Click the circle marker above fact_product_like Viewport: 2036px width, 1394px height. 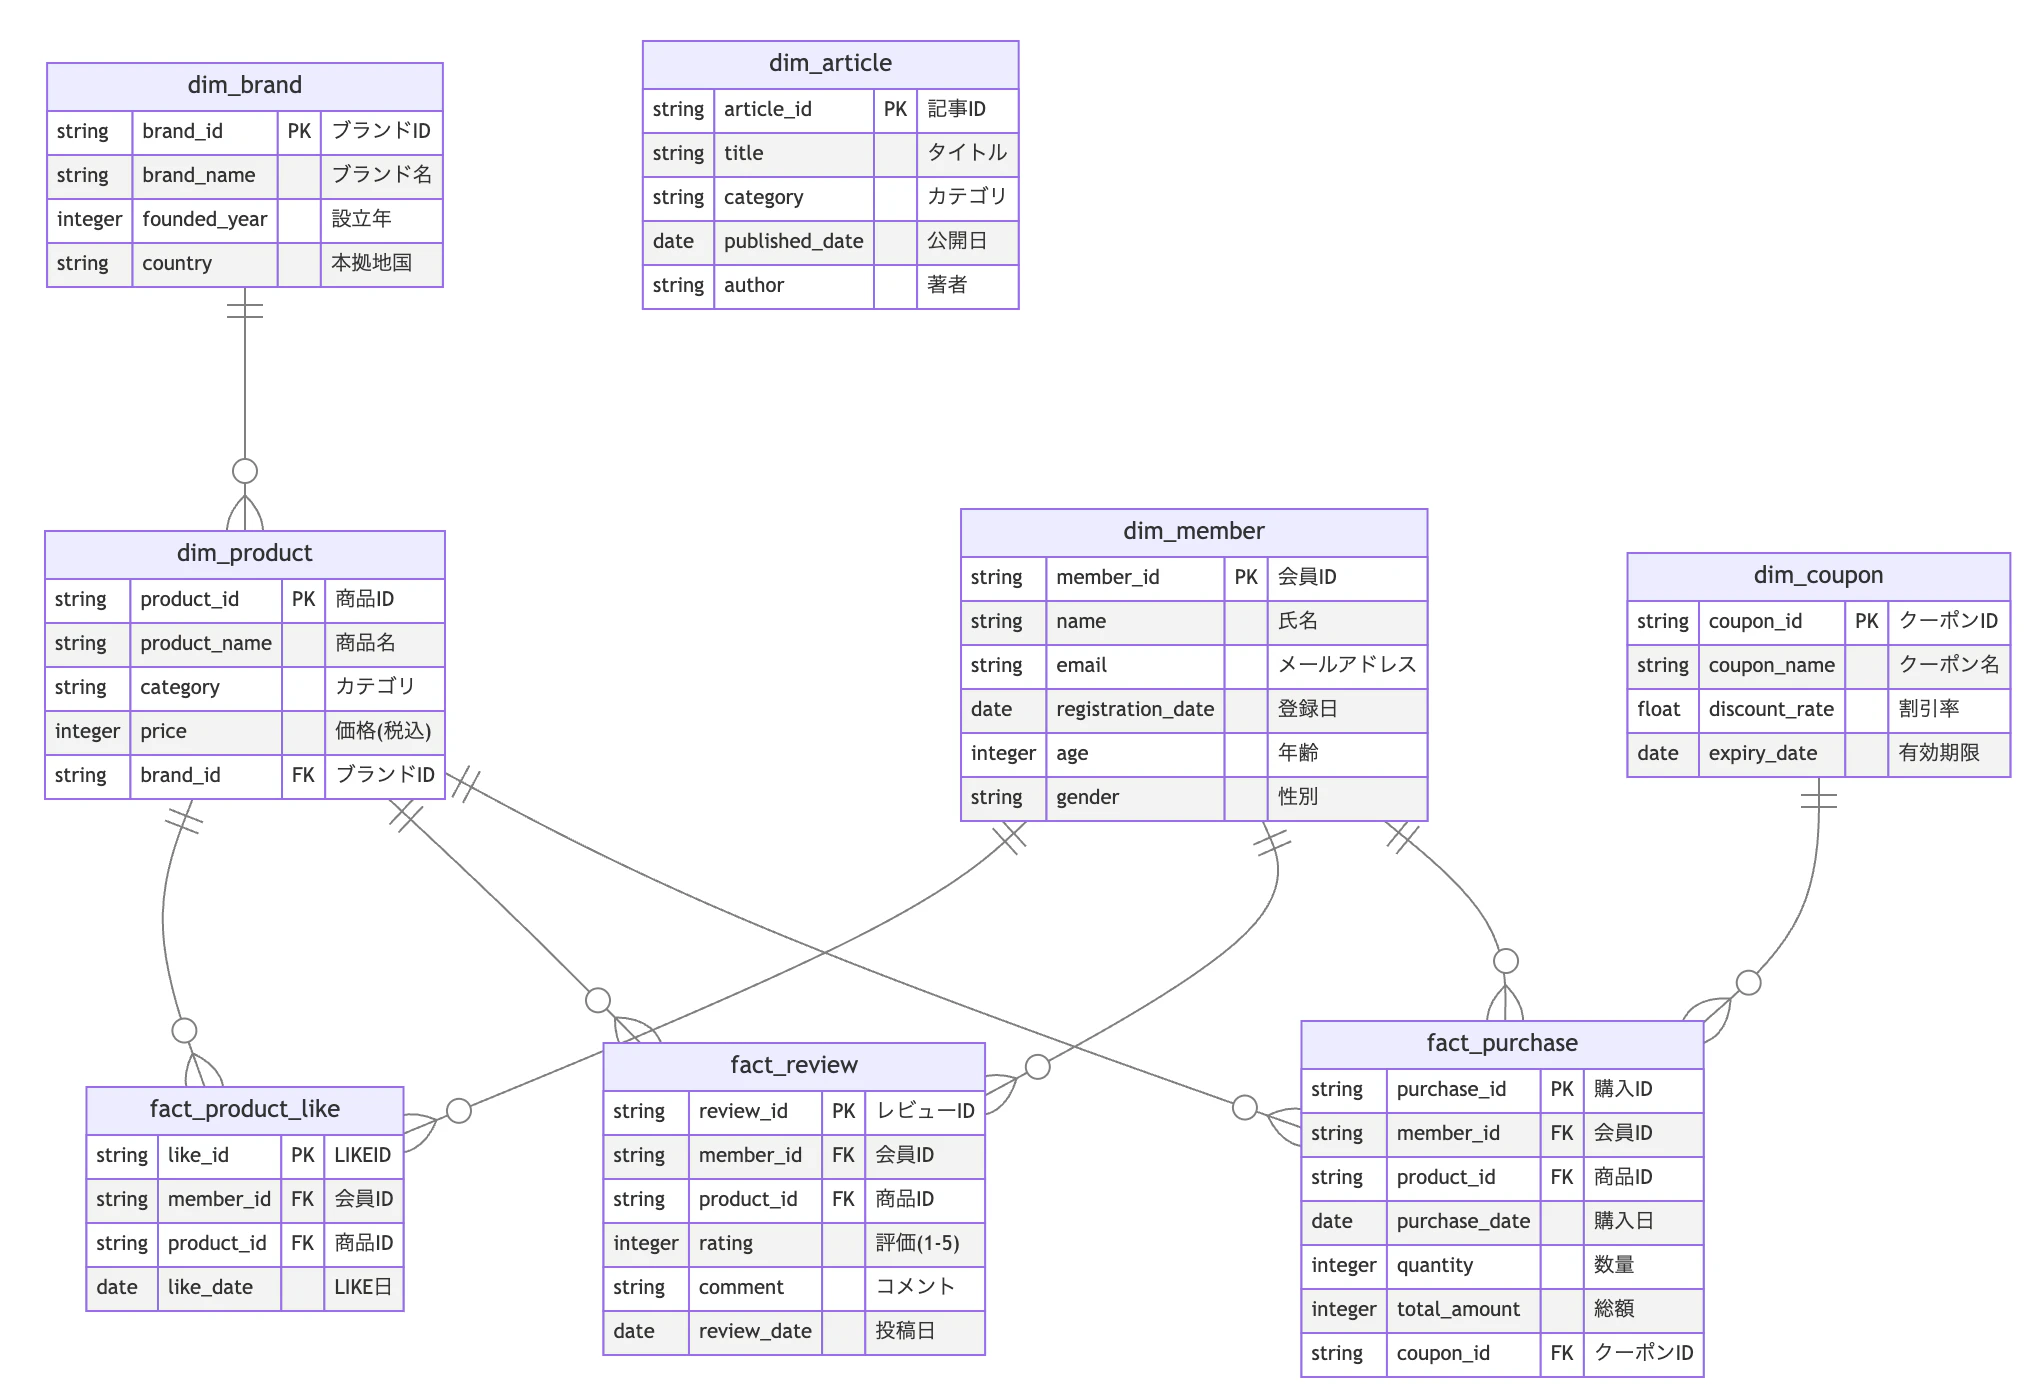click(184, 1030)
